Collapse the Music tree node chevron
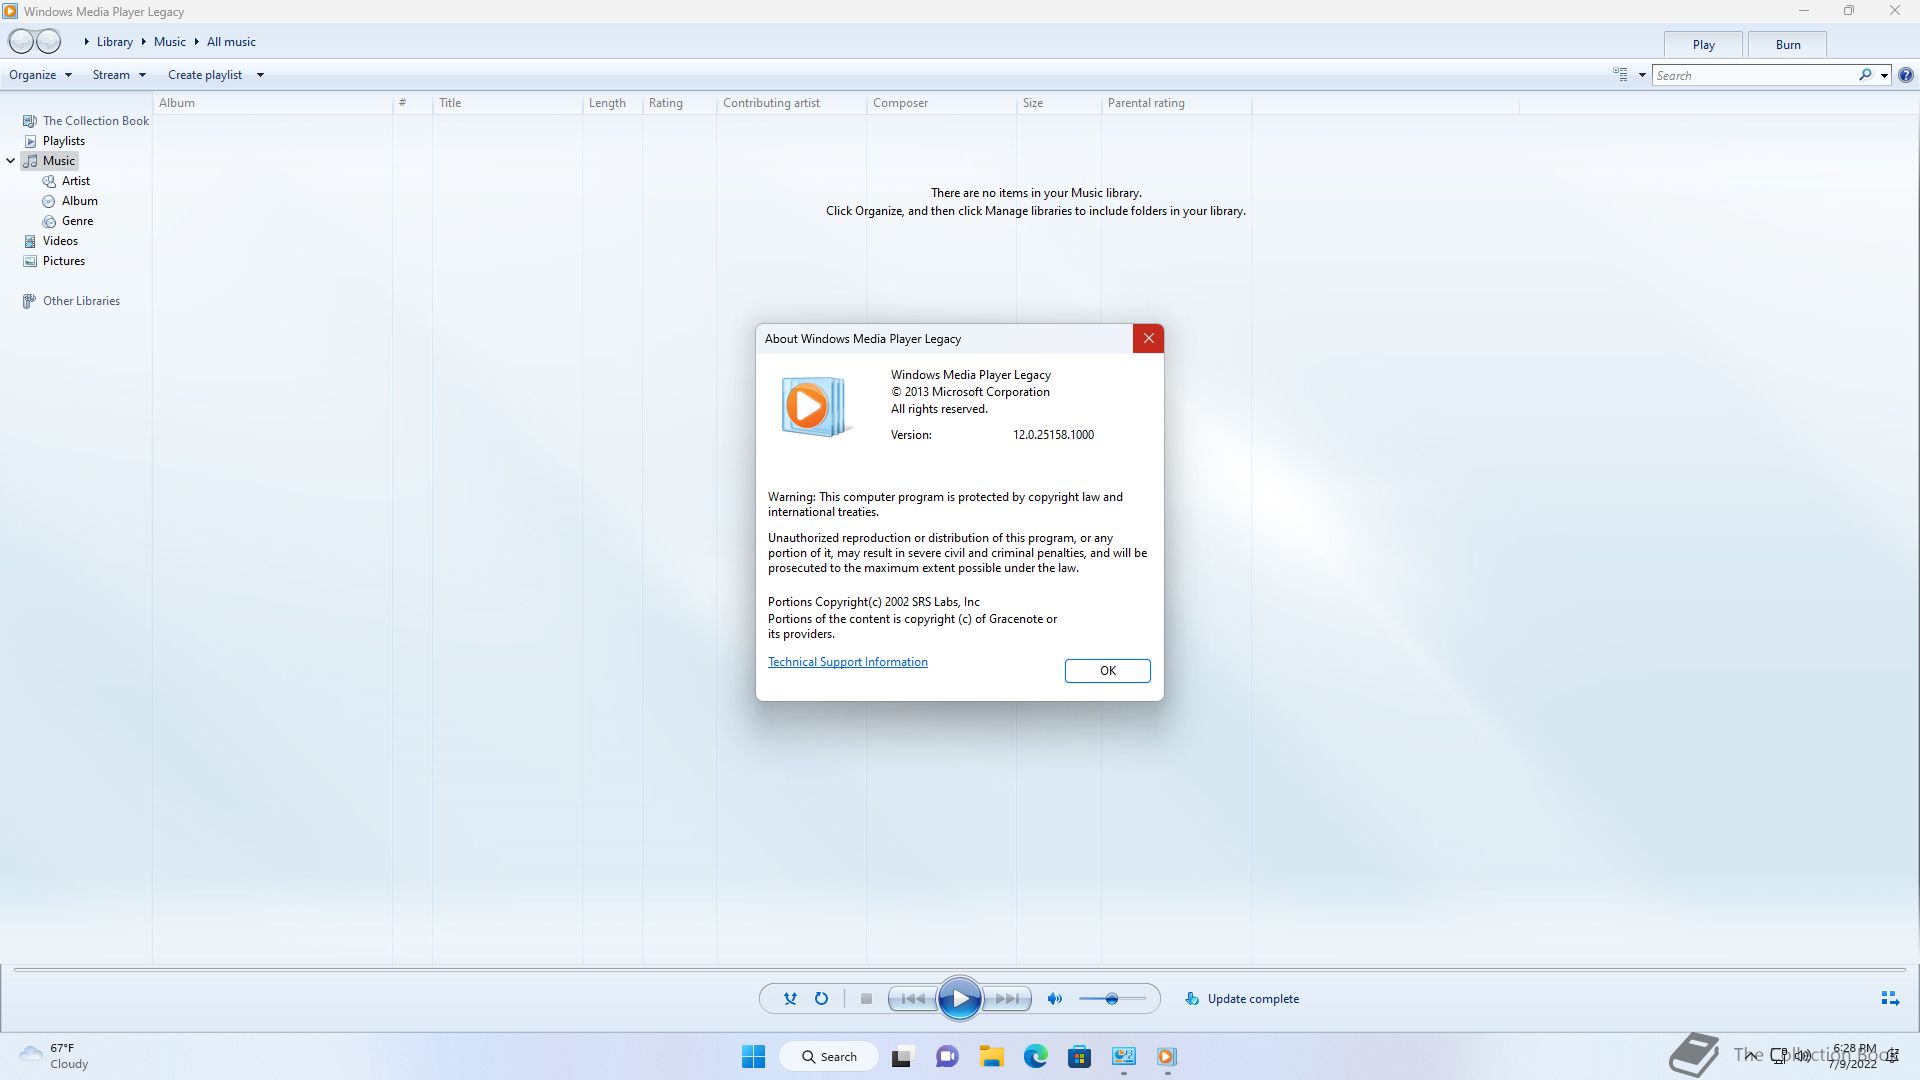This screenshot has width=1920, height=1080. (x=11, y=161)
